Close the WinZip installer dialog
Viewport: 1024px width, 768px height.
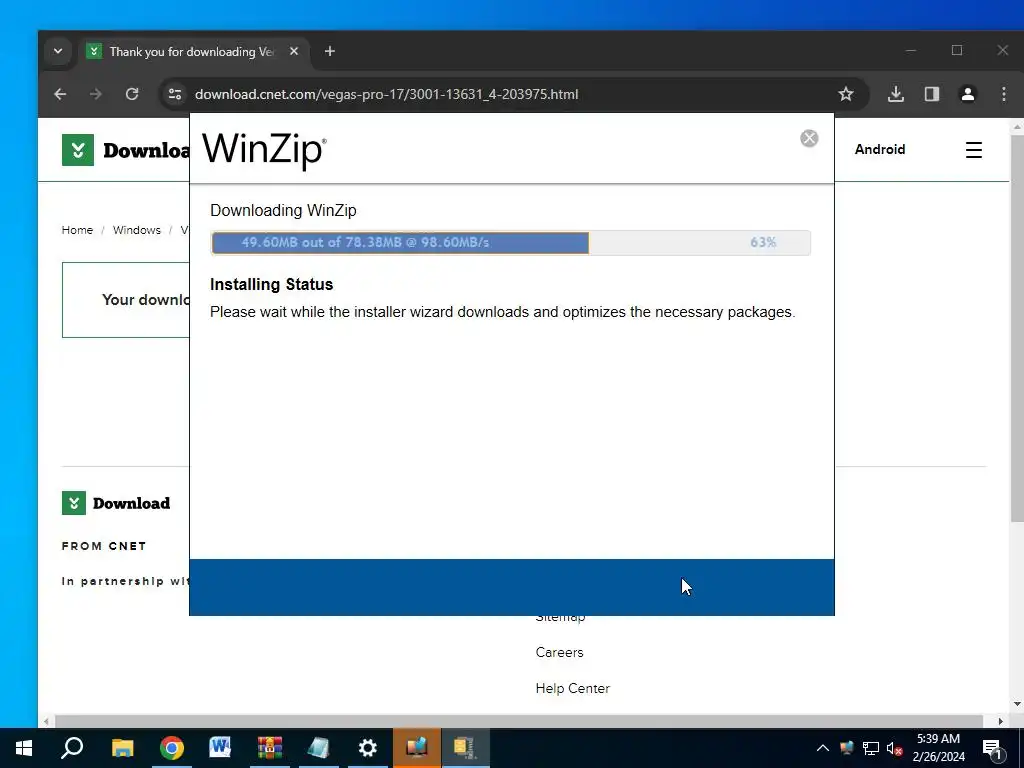click(809, 138)
